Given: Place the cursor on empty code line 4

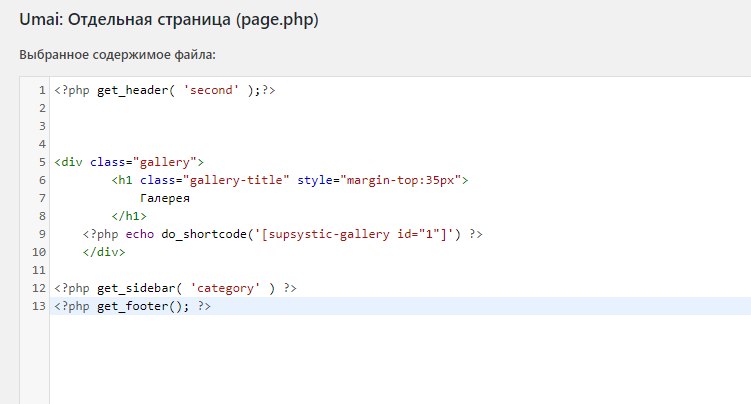Looking at the screenshot, I should (x=400, y=144).
